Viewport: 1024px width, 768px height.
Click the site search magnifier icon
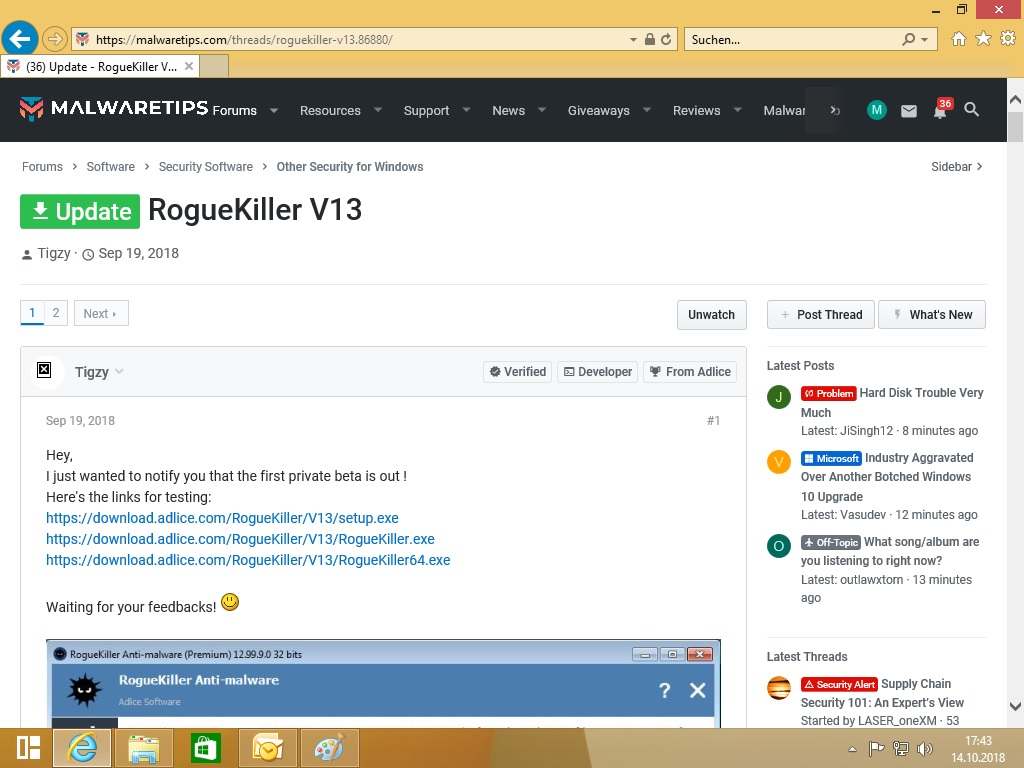972,110
